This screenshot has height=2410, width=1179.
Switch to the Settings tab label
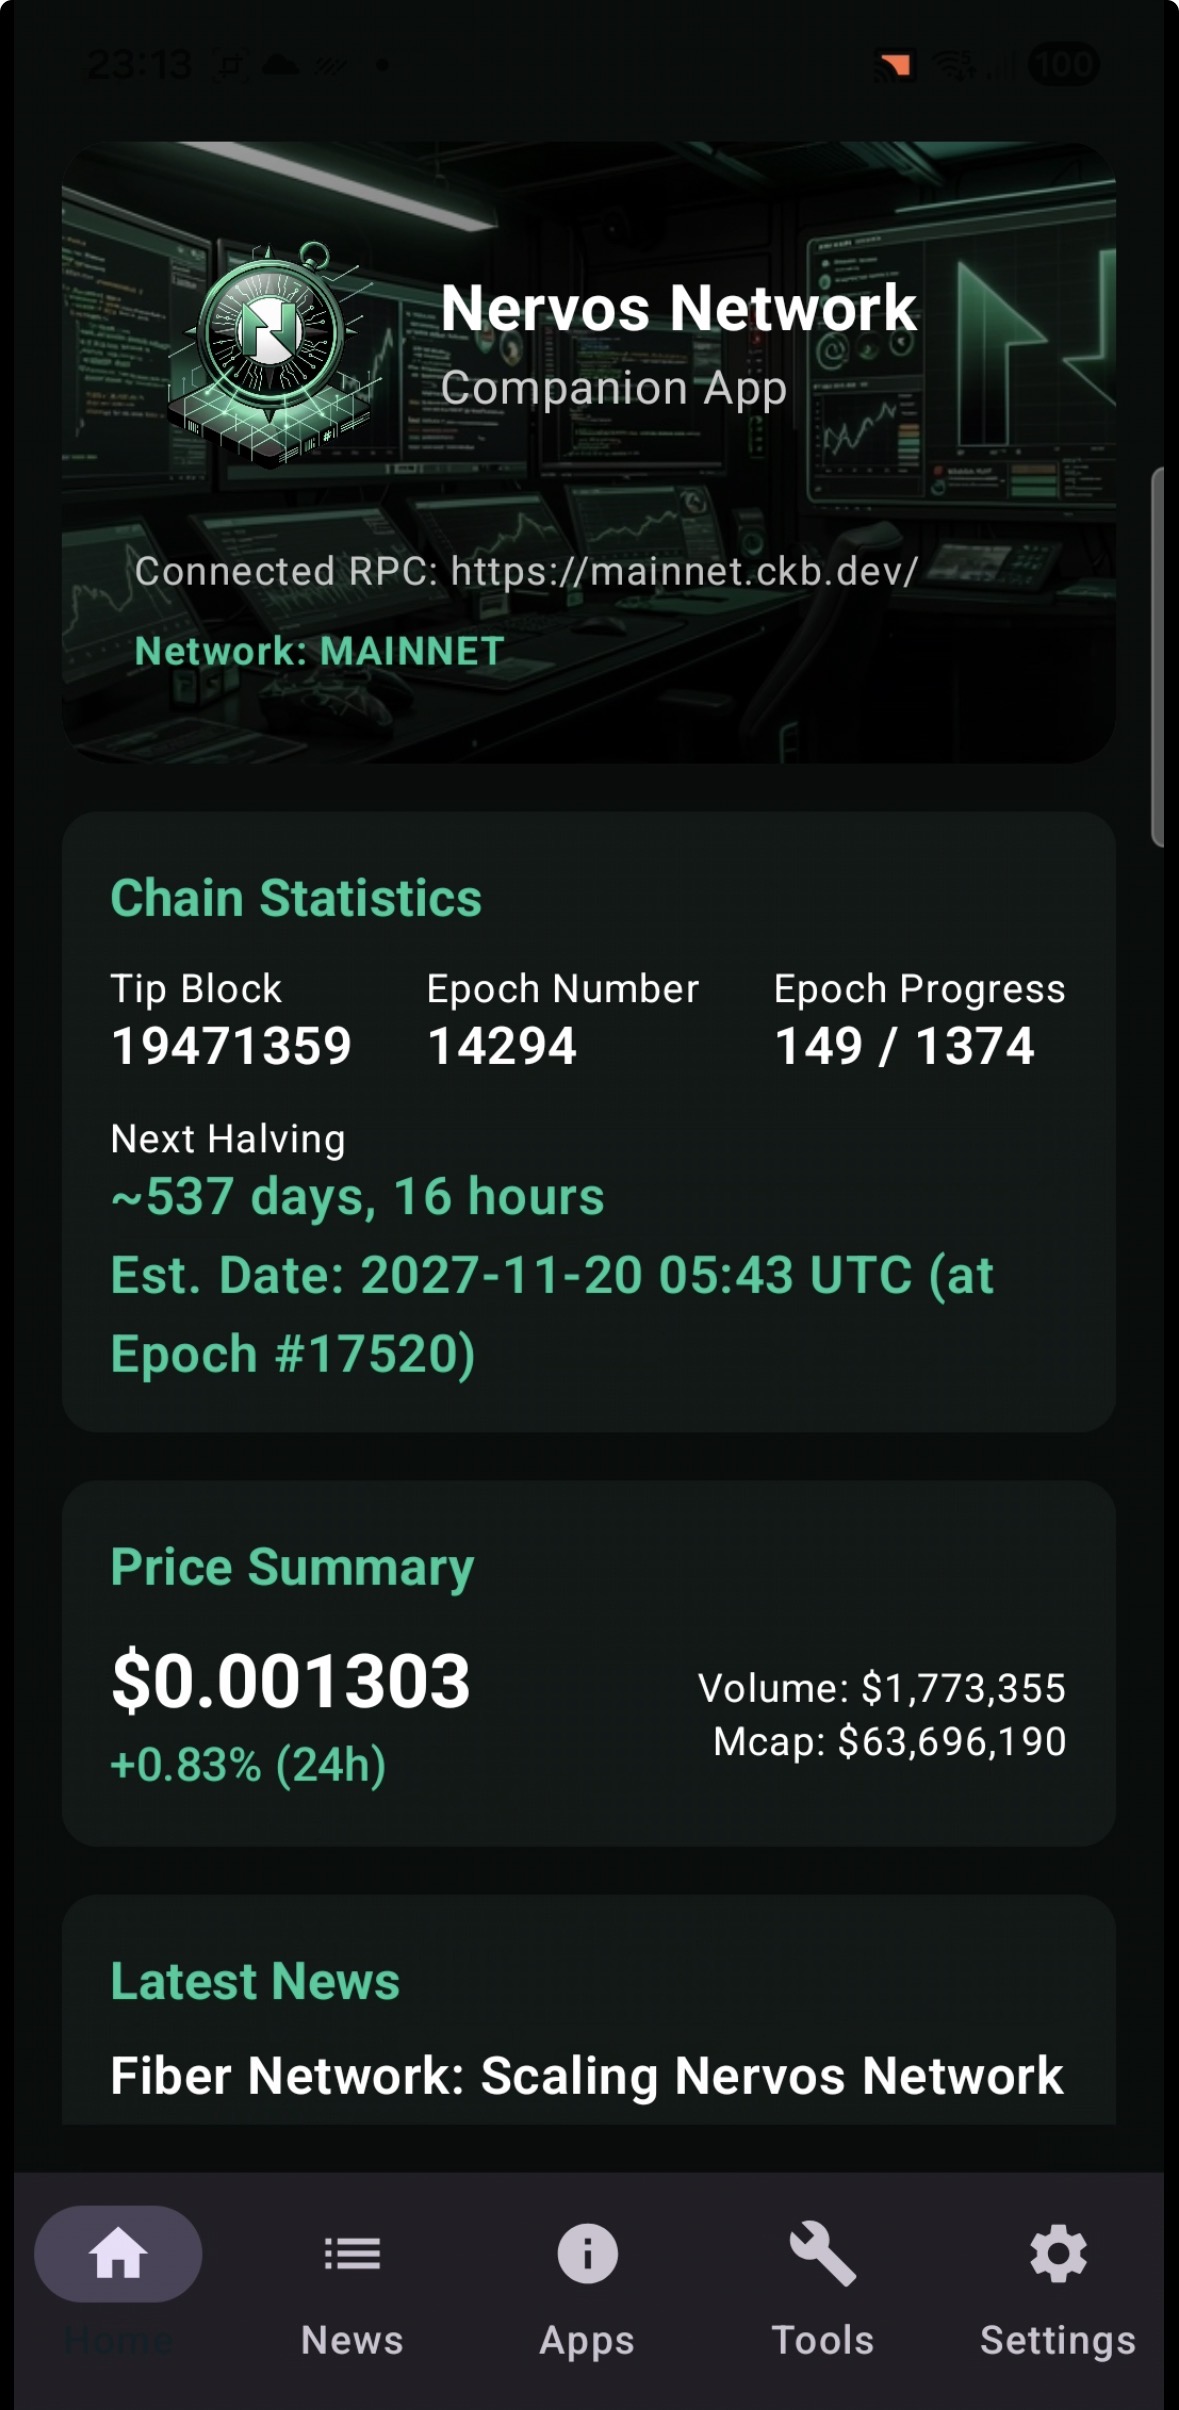click(1058, 2341)
